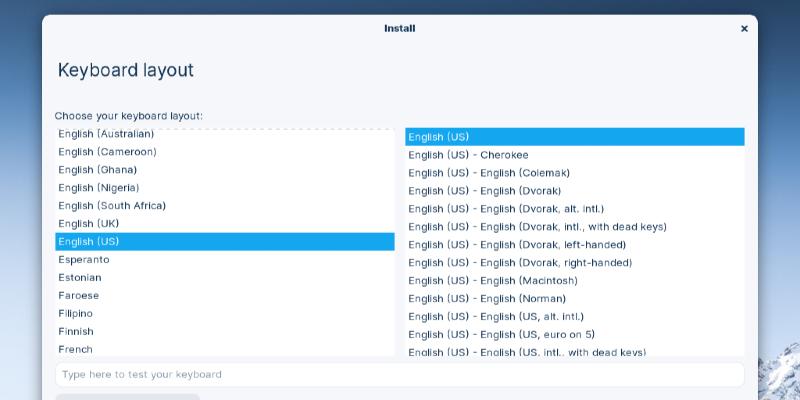Choose English (UK) keyboard layout

click(x=89, y=224)
